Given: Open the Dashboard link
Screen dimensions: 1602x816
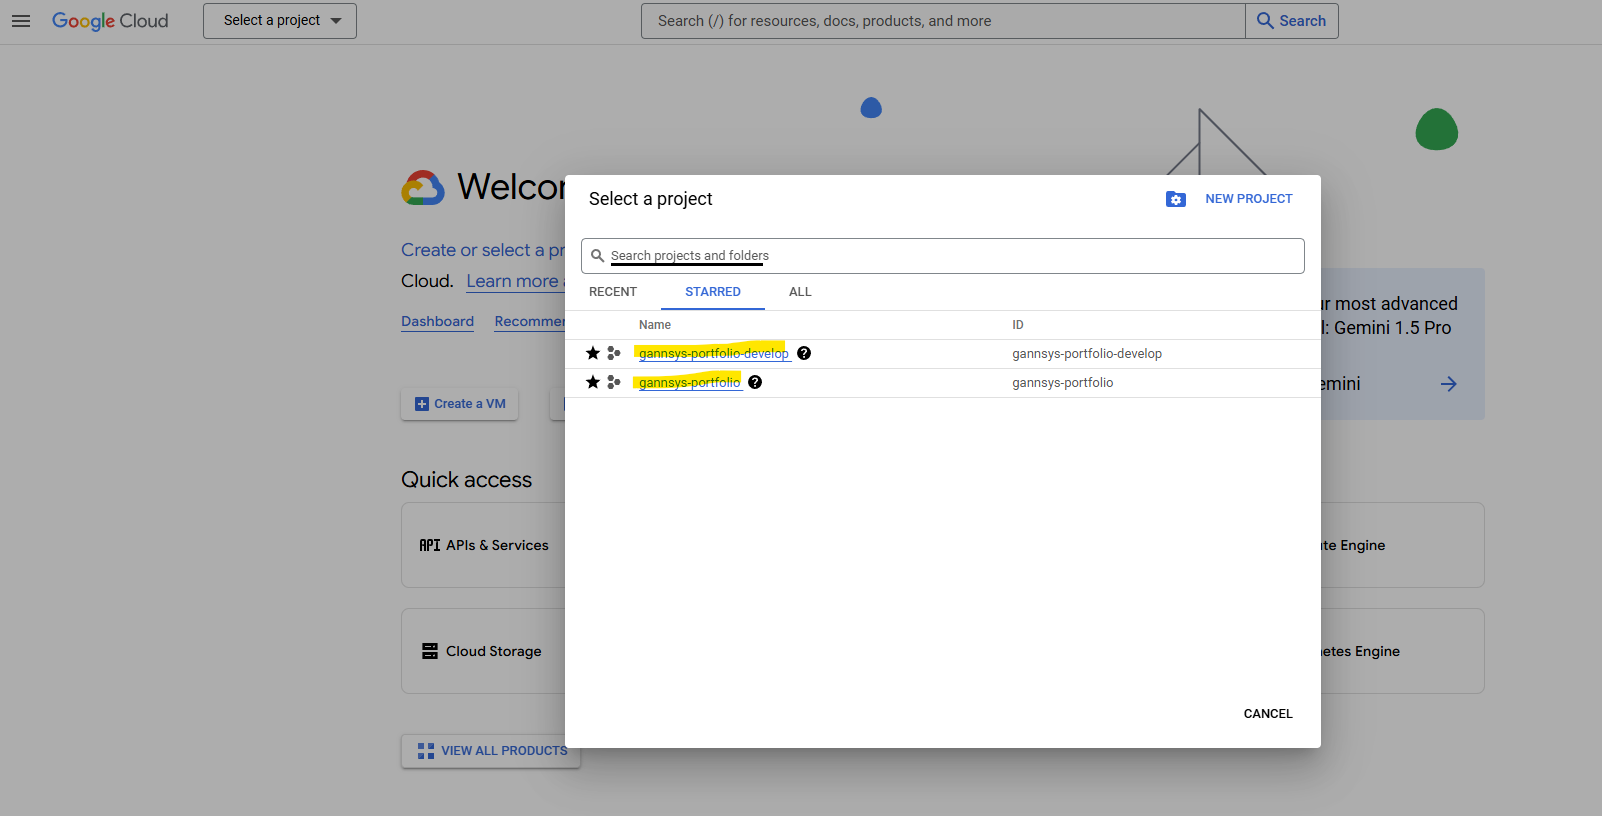Looking at the screenshot, I should (x=438, y=321).
